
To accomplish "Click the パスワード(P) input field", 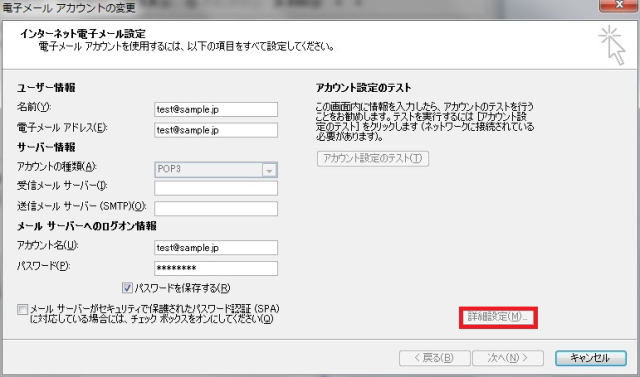I will (x=216, y=268).
